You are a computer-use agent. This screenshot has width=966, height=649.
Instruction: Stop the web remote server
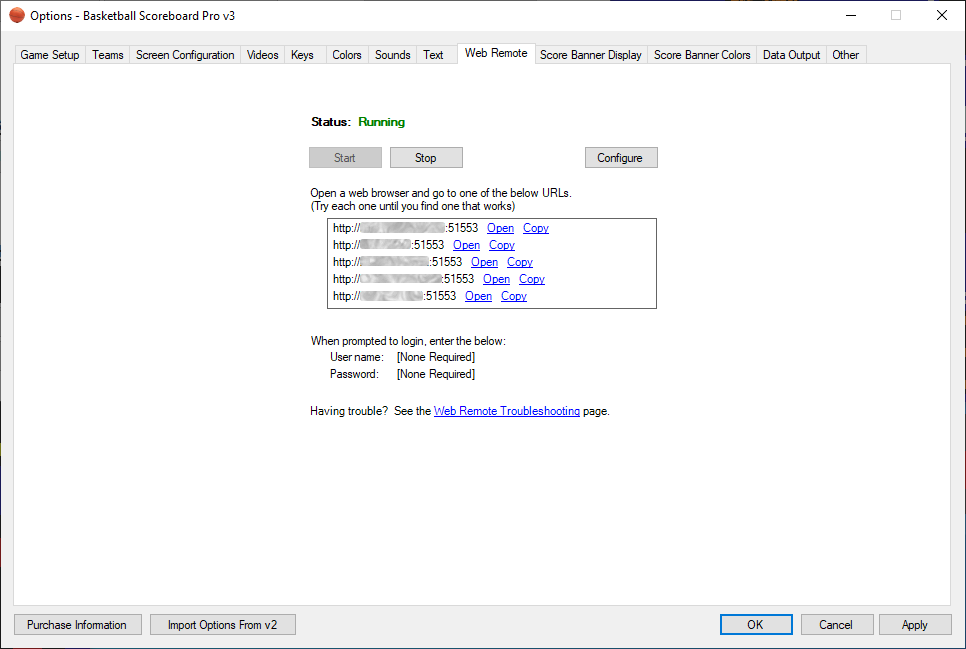point(426,158)
